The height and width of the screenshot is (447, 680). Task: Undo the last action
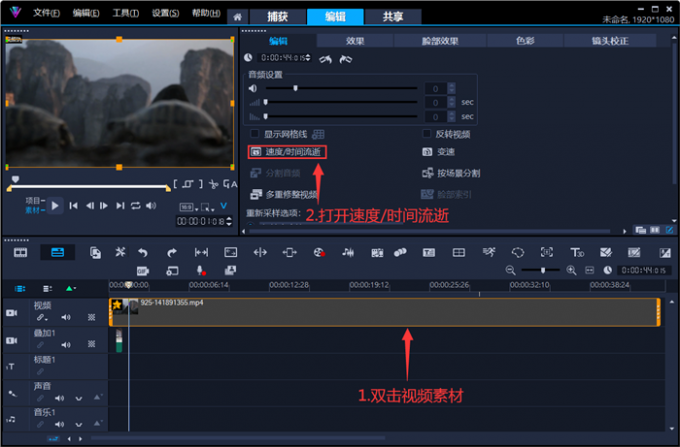[x=143, y=252]
